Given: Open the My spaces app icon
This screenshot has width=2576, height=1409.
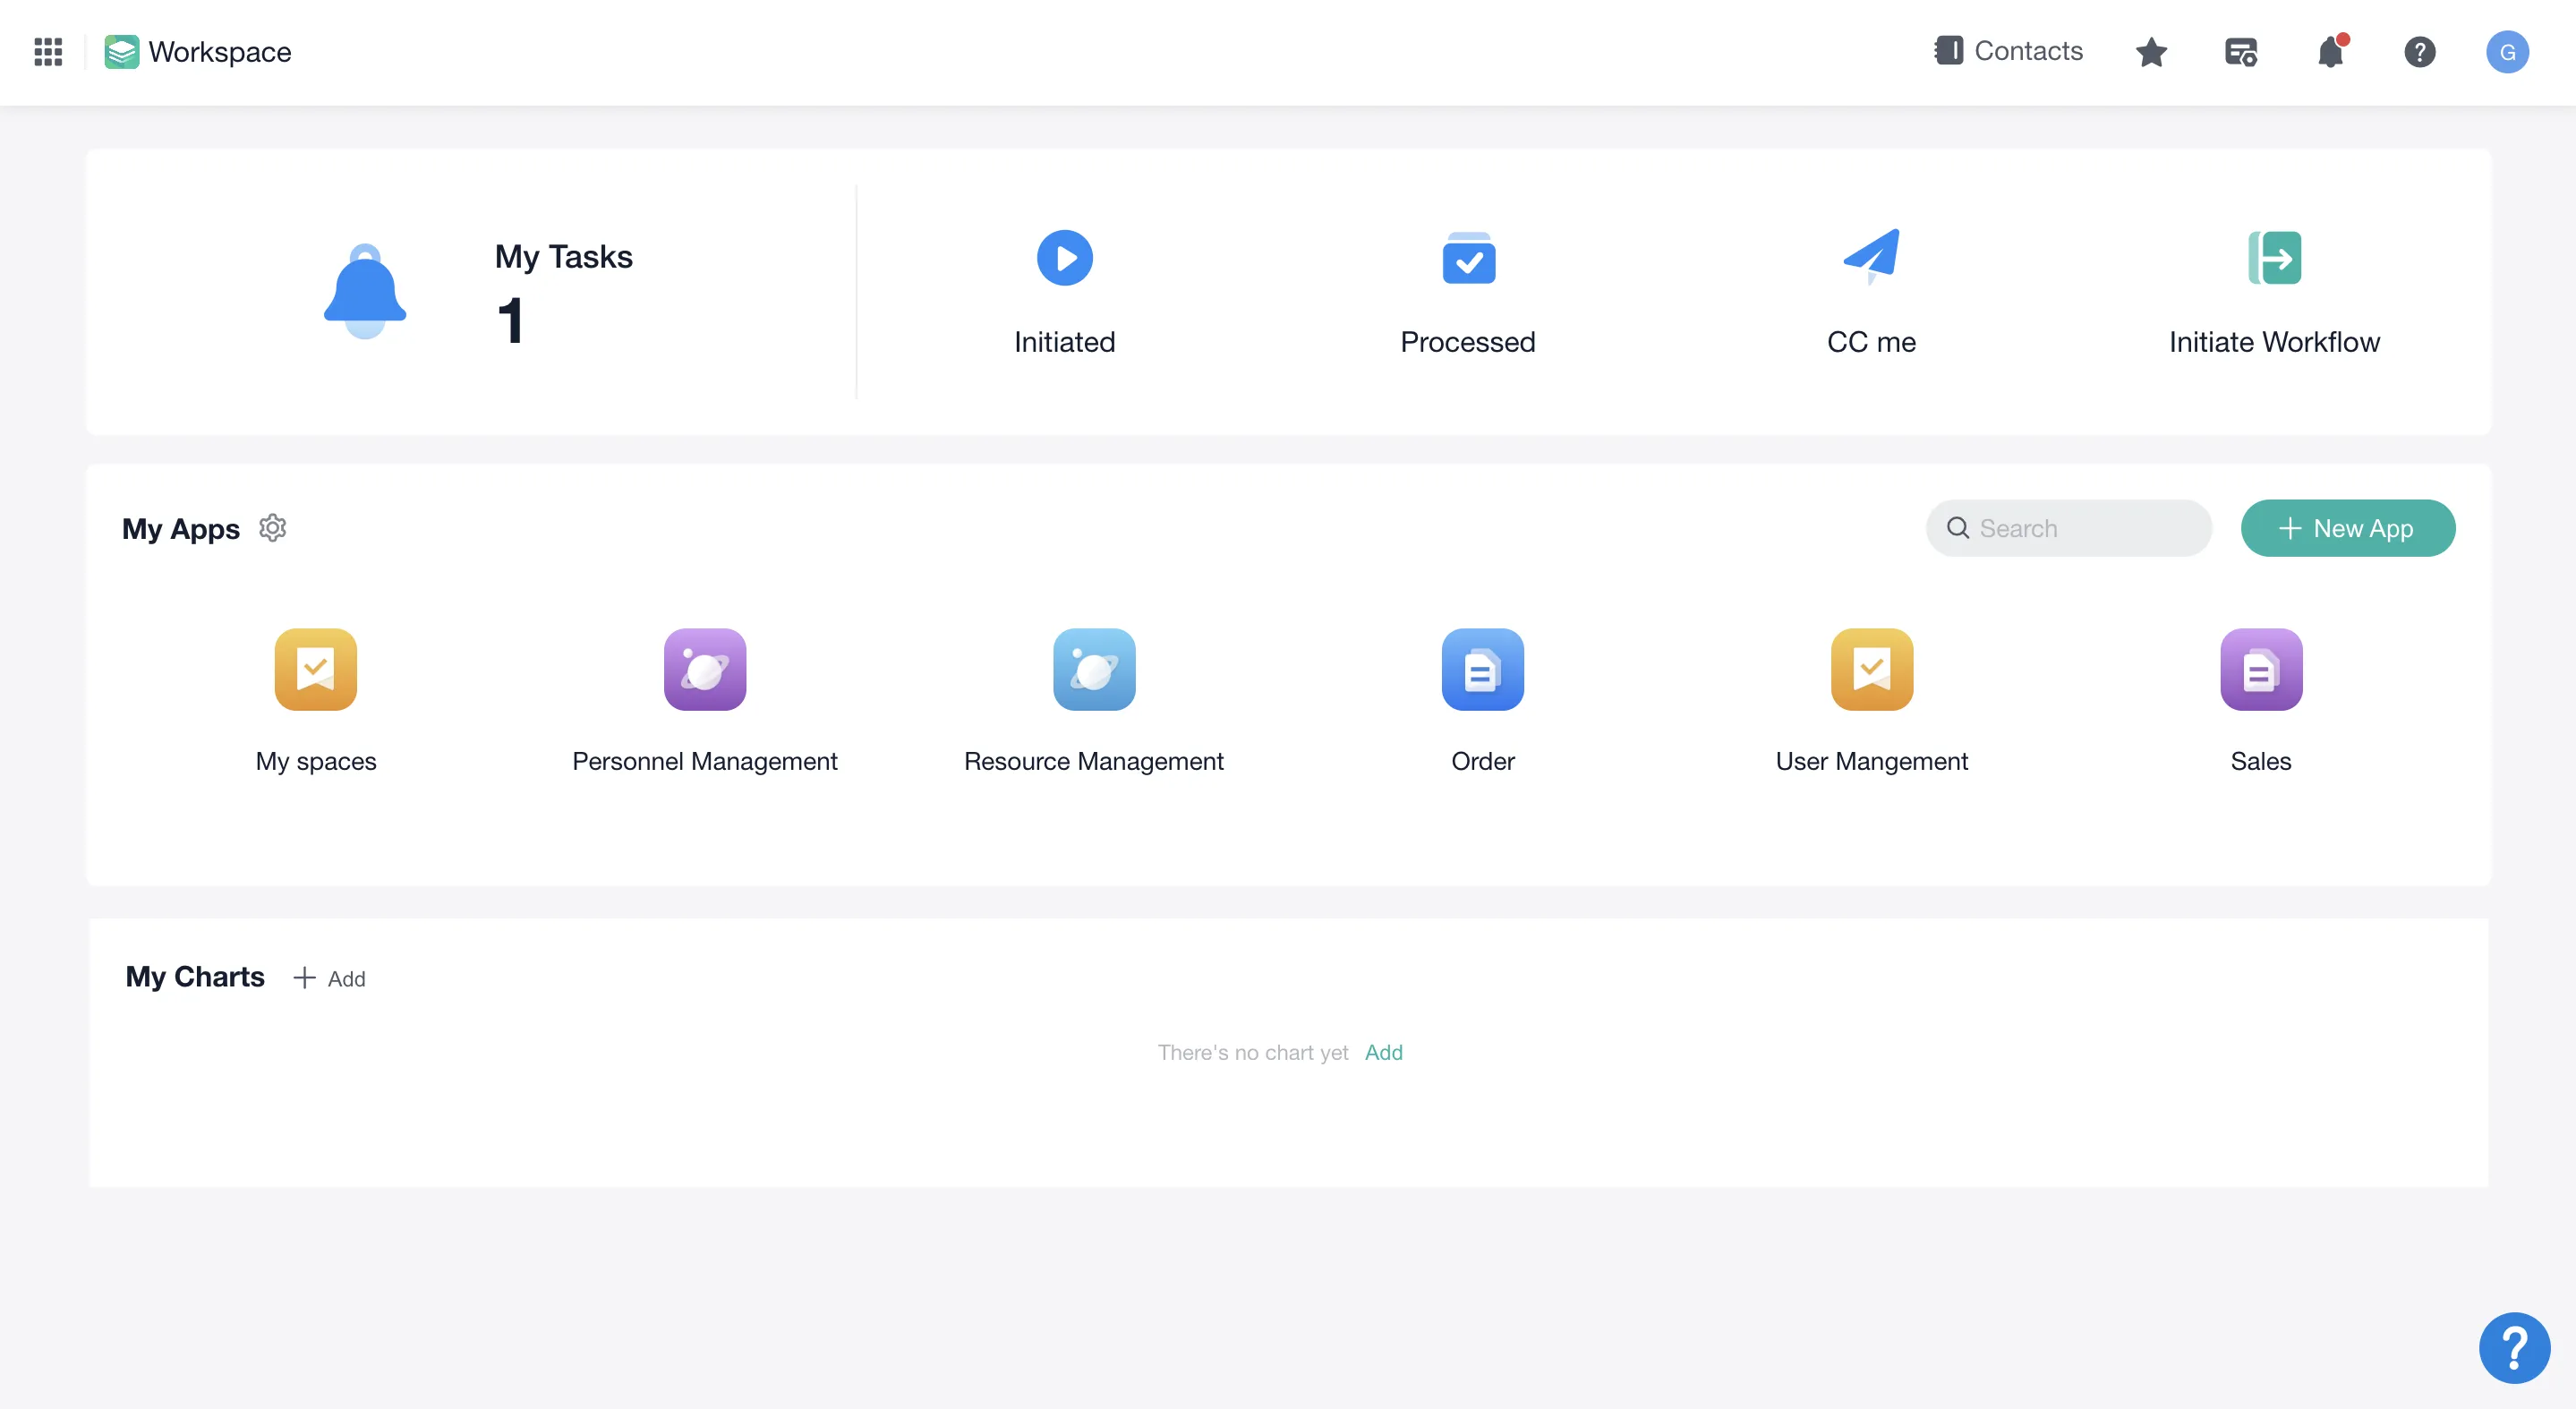Looking at the screenshot, I should 315,669.
